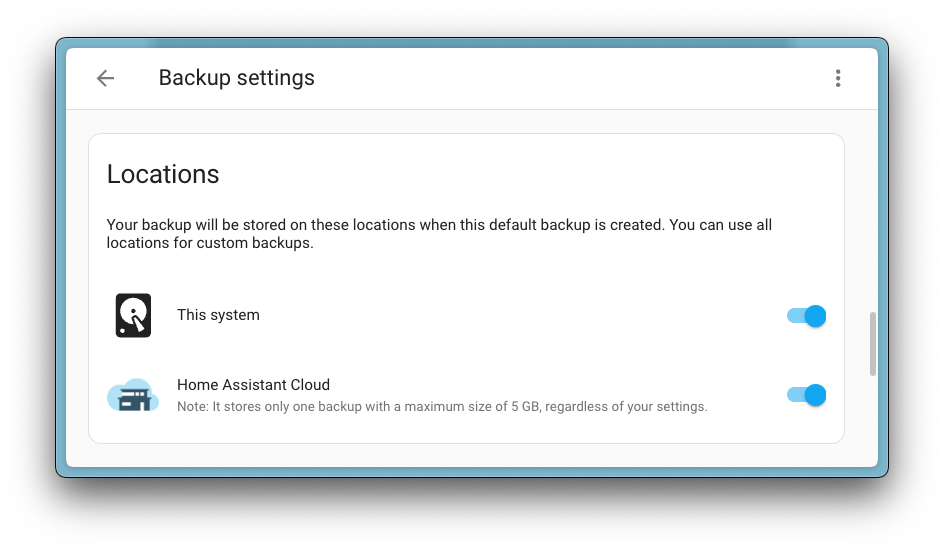Go back using the left arrow icon
944x551 pixels.
(105, 78)
